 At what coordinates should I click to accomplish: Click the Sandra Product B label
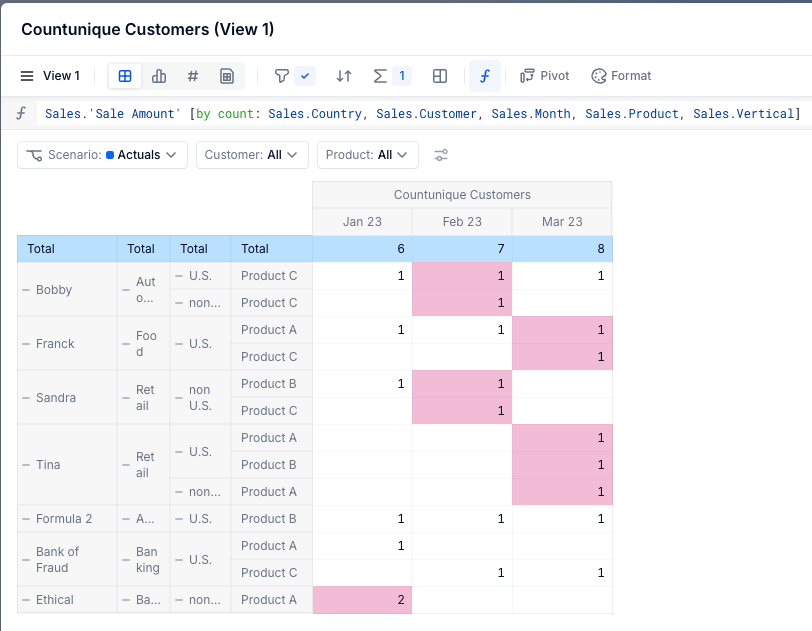269,384
